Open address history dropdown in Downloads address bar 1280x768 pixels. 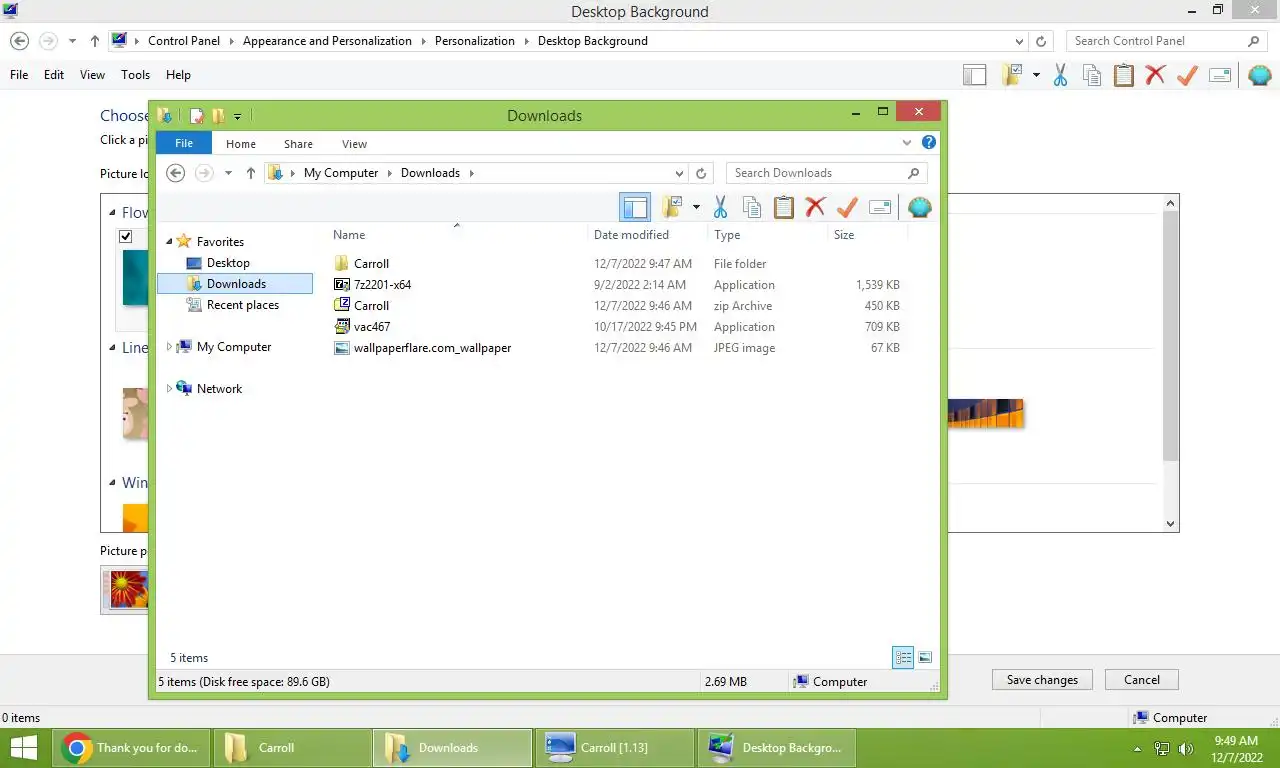pos(680,173)
